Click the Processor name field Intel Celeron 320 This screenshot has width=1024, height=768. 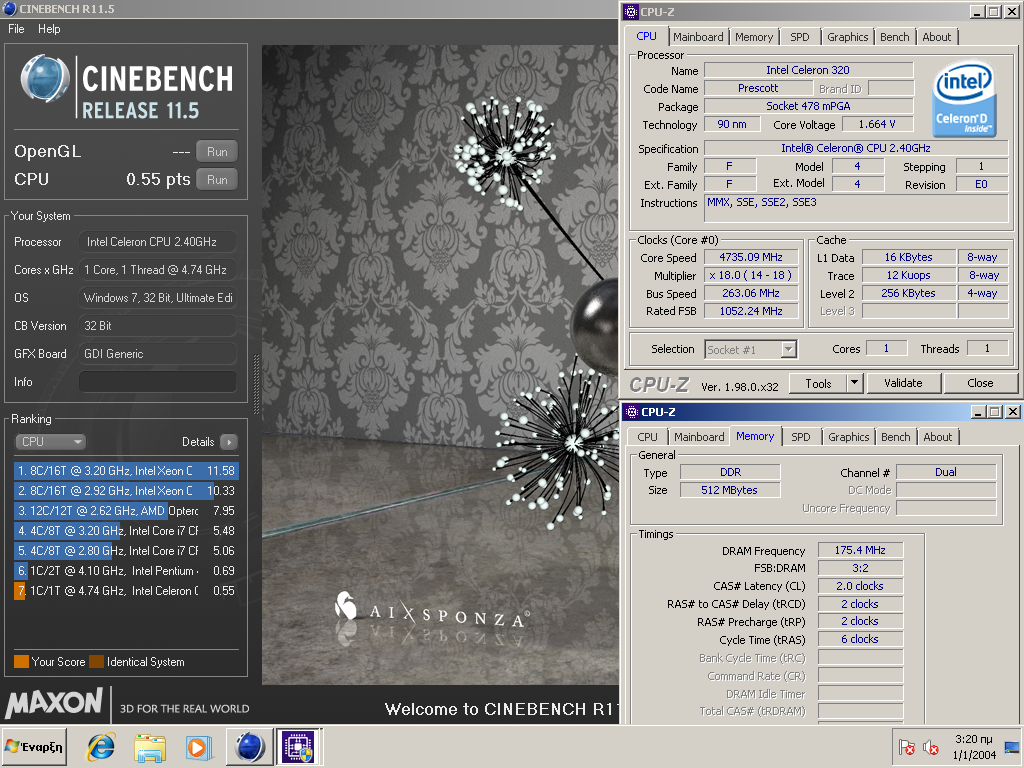tap(808, 70)
